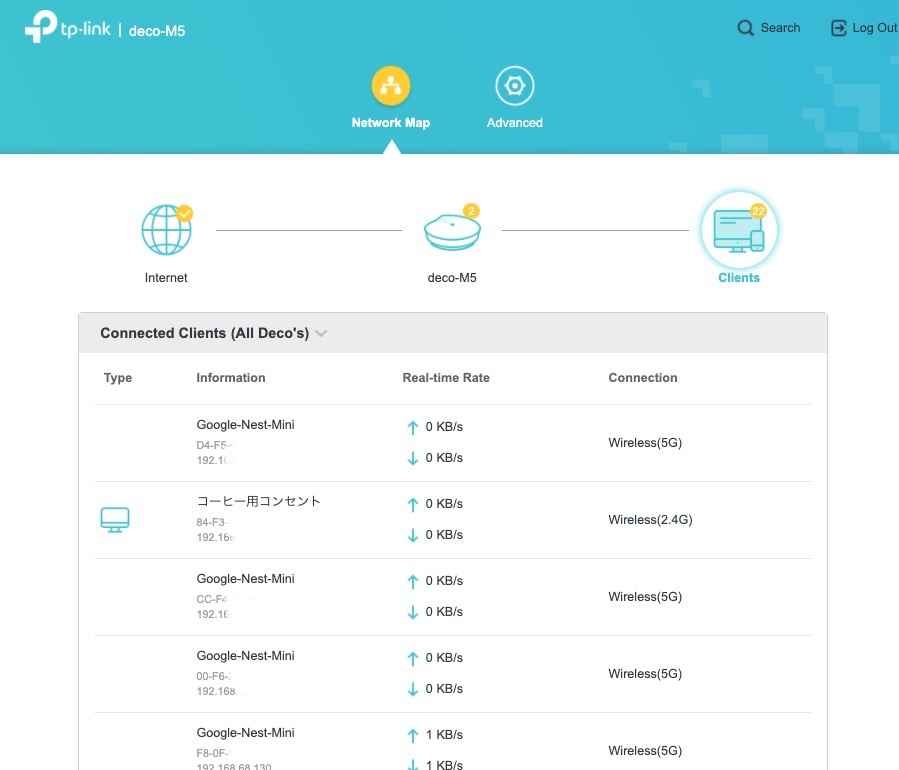The image size is (899, 770).
Task: Click the first Google-Nest-Mini client name
Action: click(x=245, y=425)
